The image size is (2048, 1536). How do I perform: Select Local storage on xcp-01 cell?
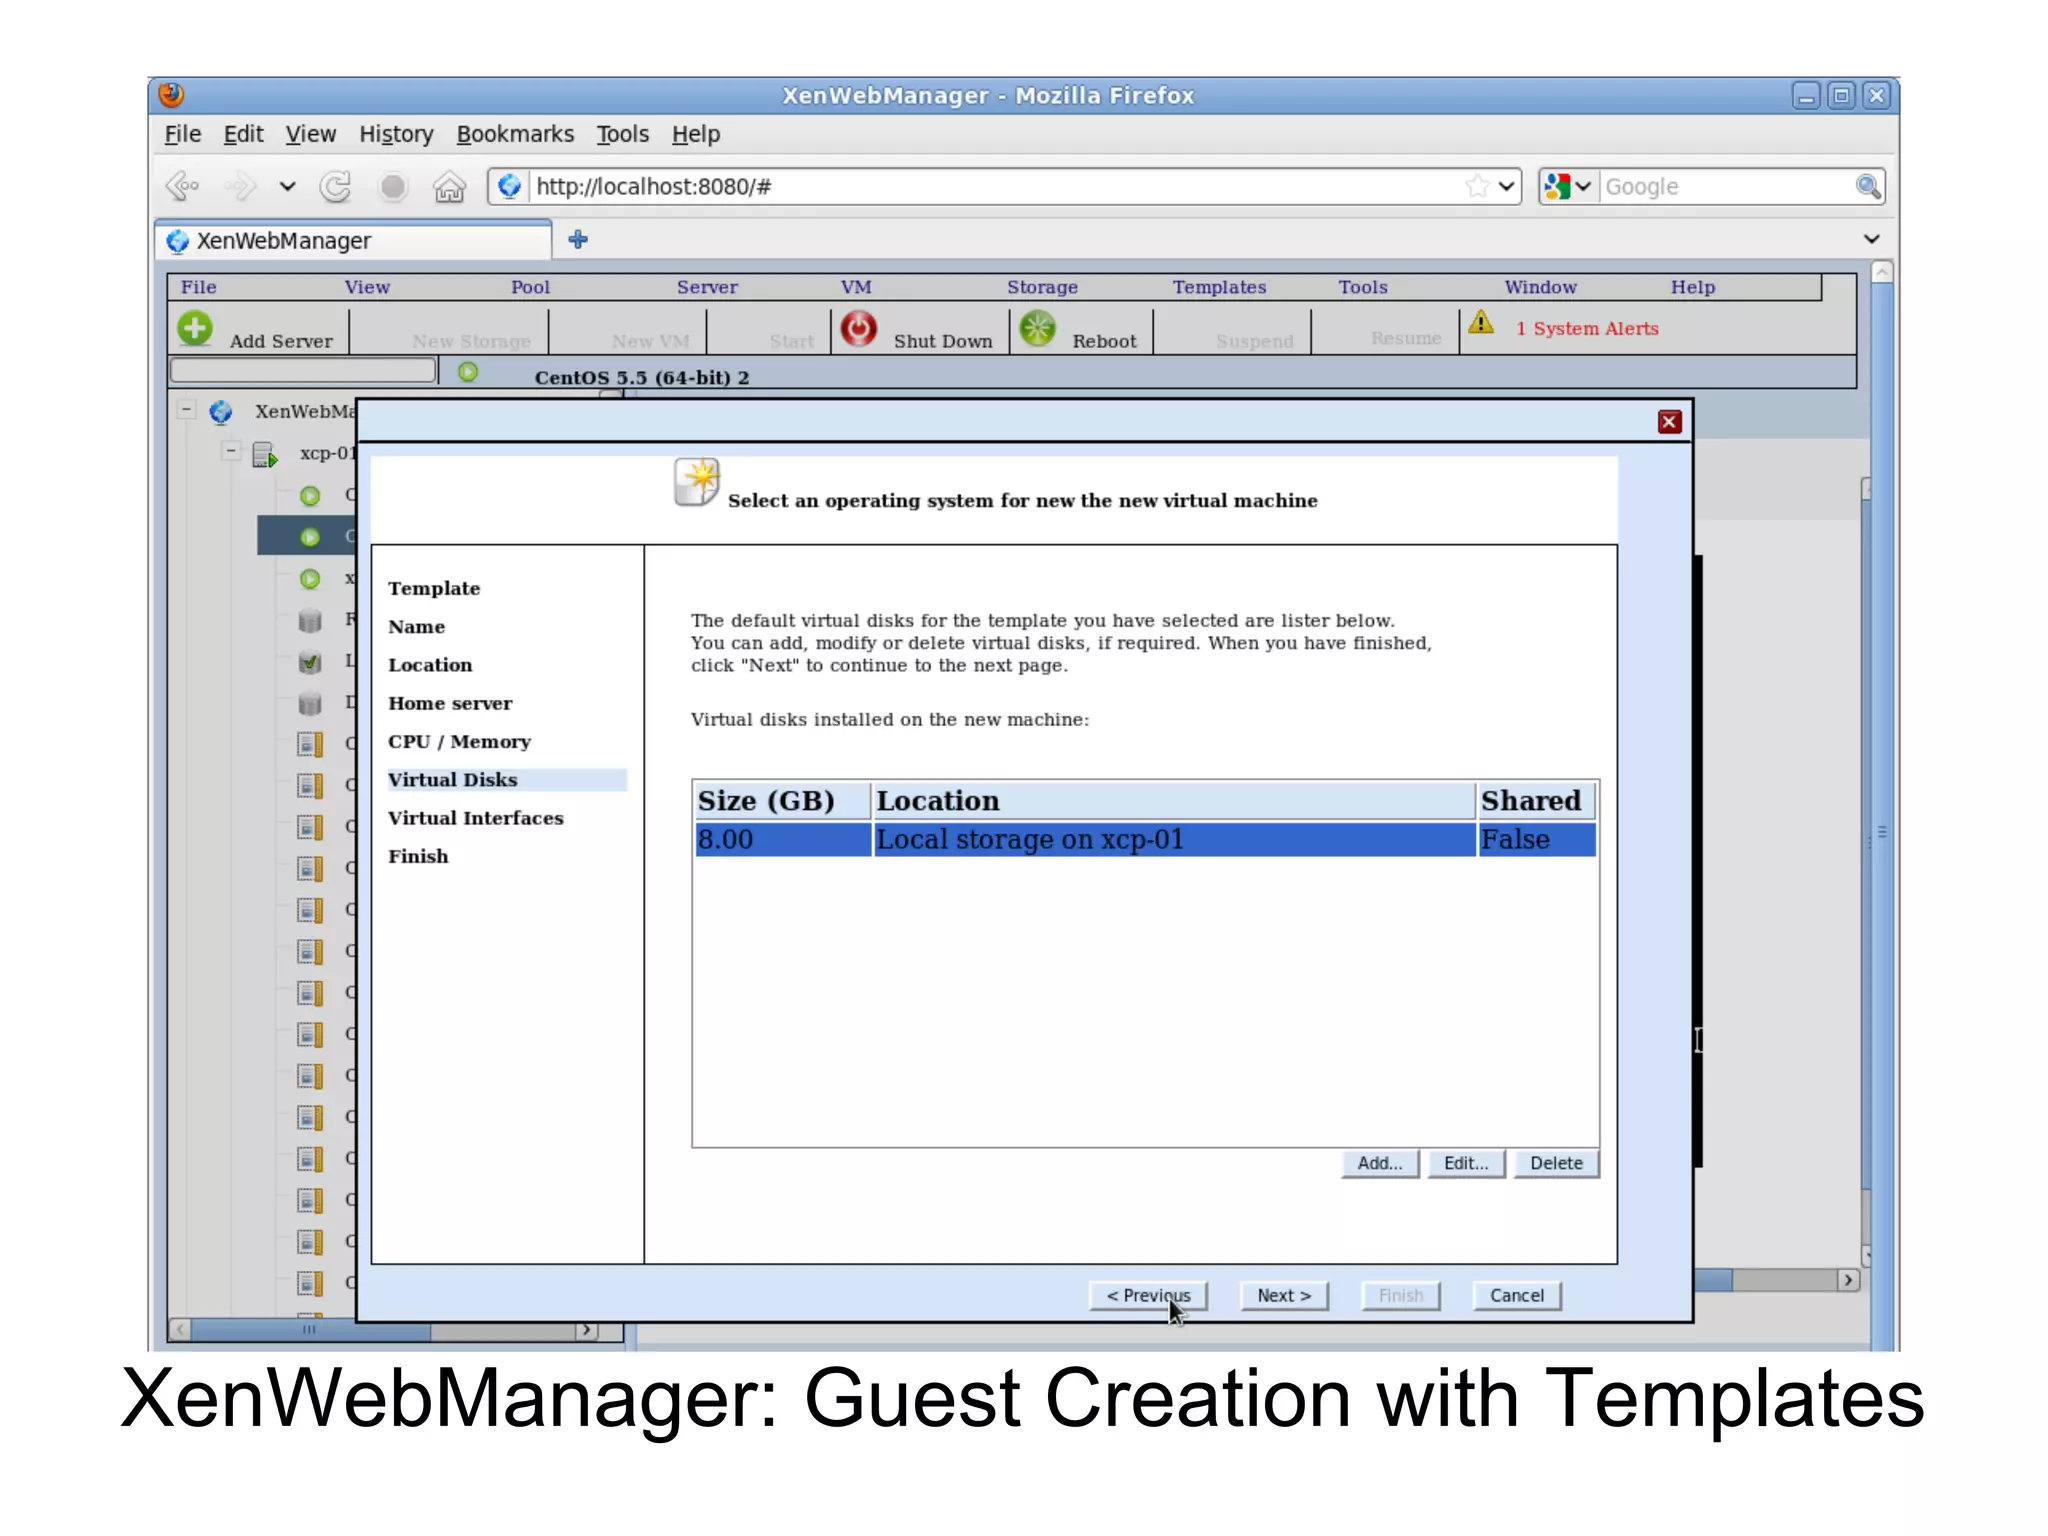pyautogui.click(x=1174, y=839)
